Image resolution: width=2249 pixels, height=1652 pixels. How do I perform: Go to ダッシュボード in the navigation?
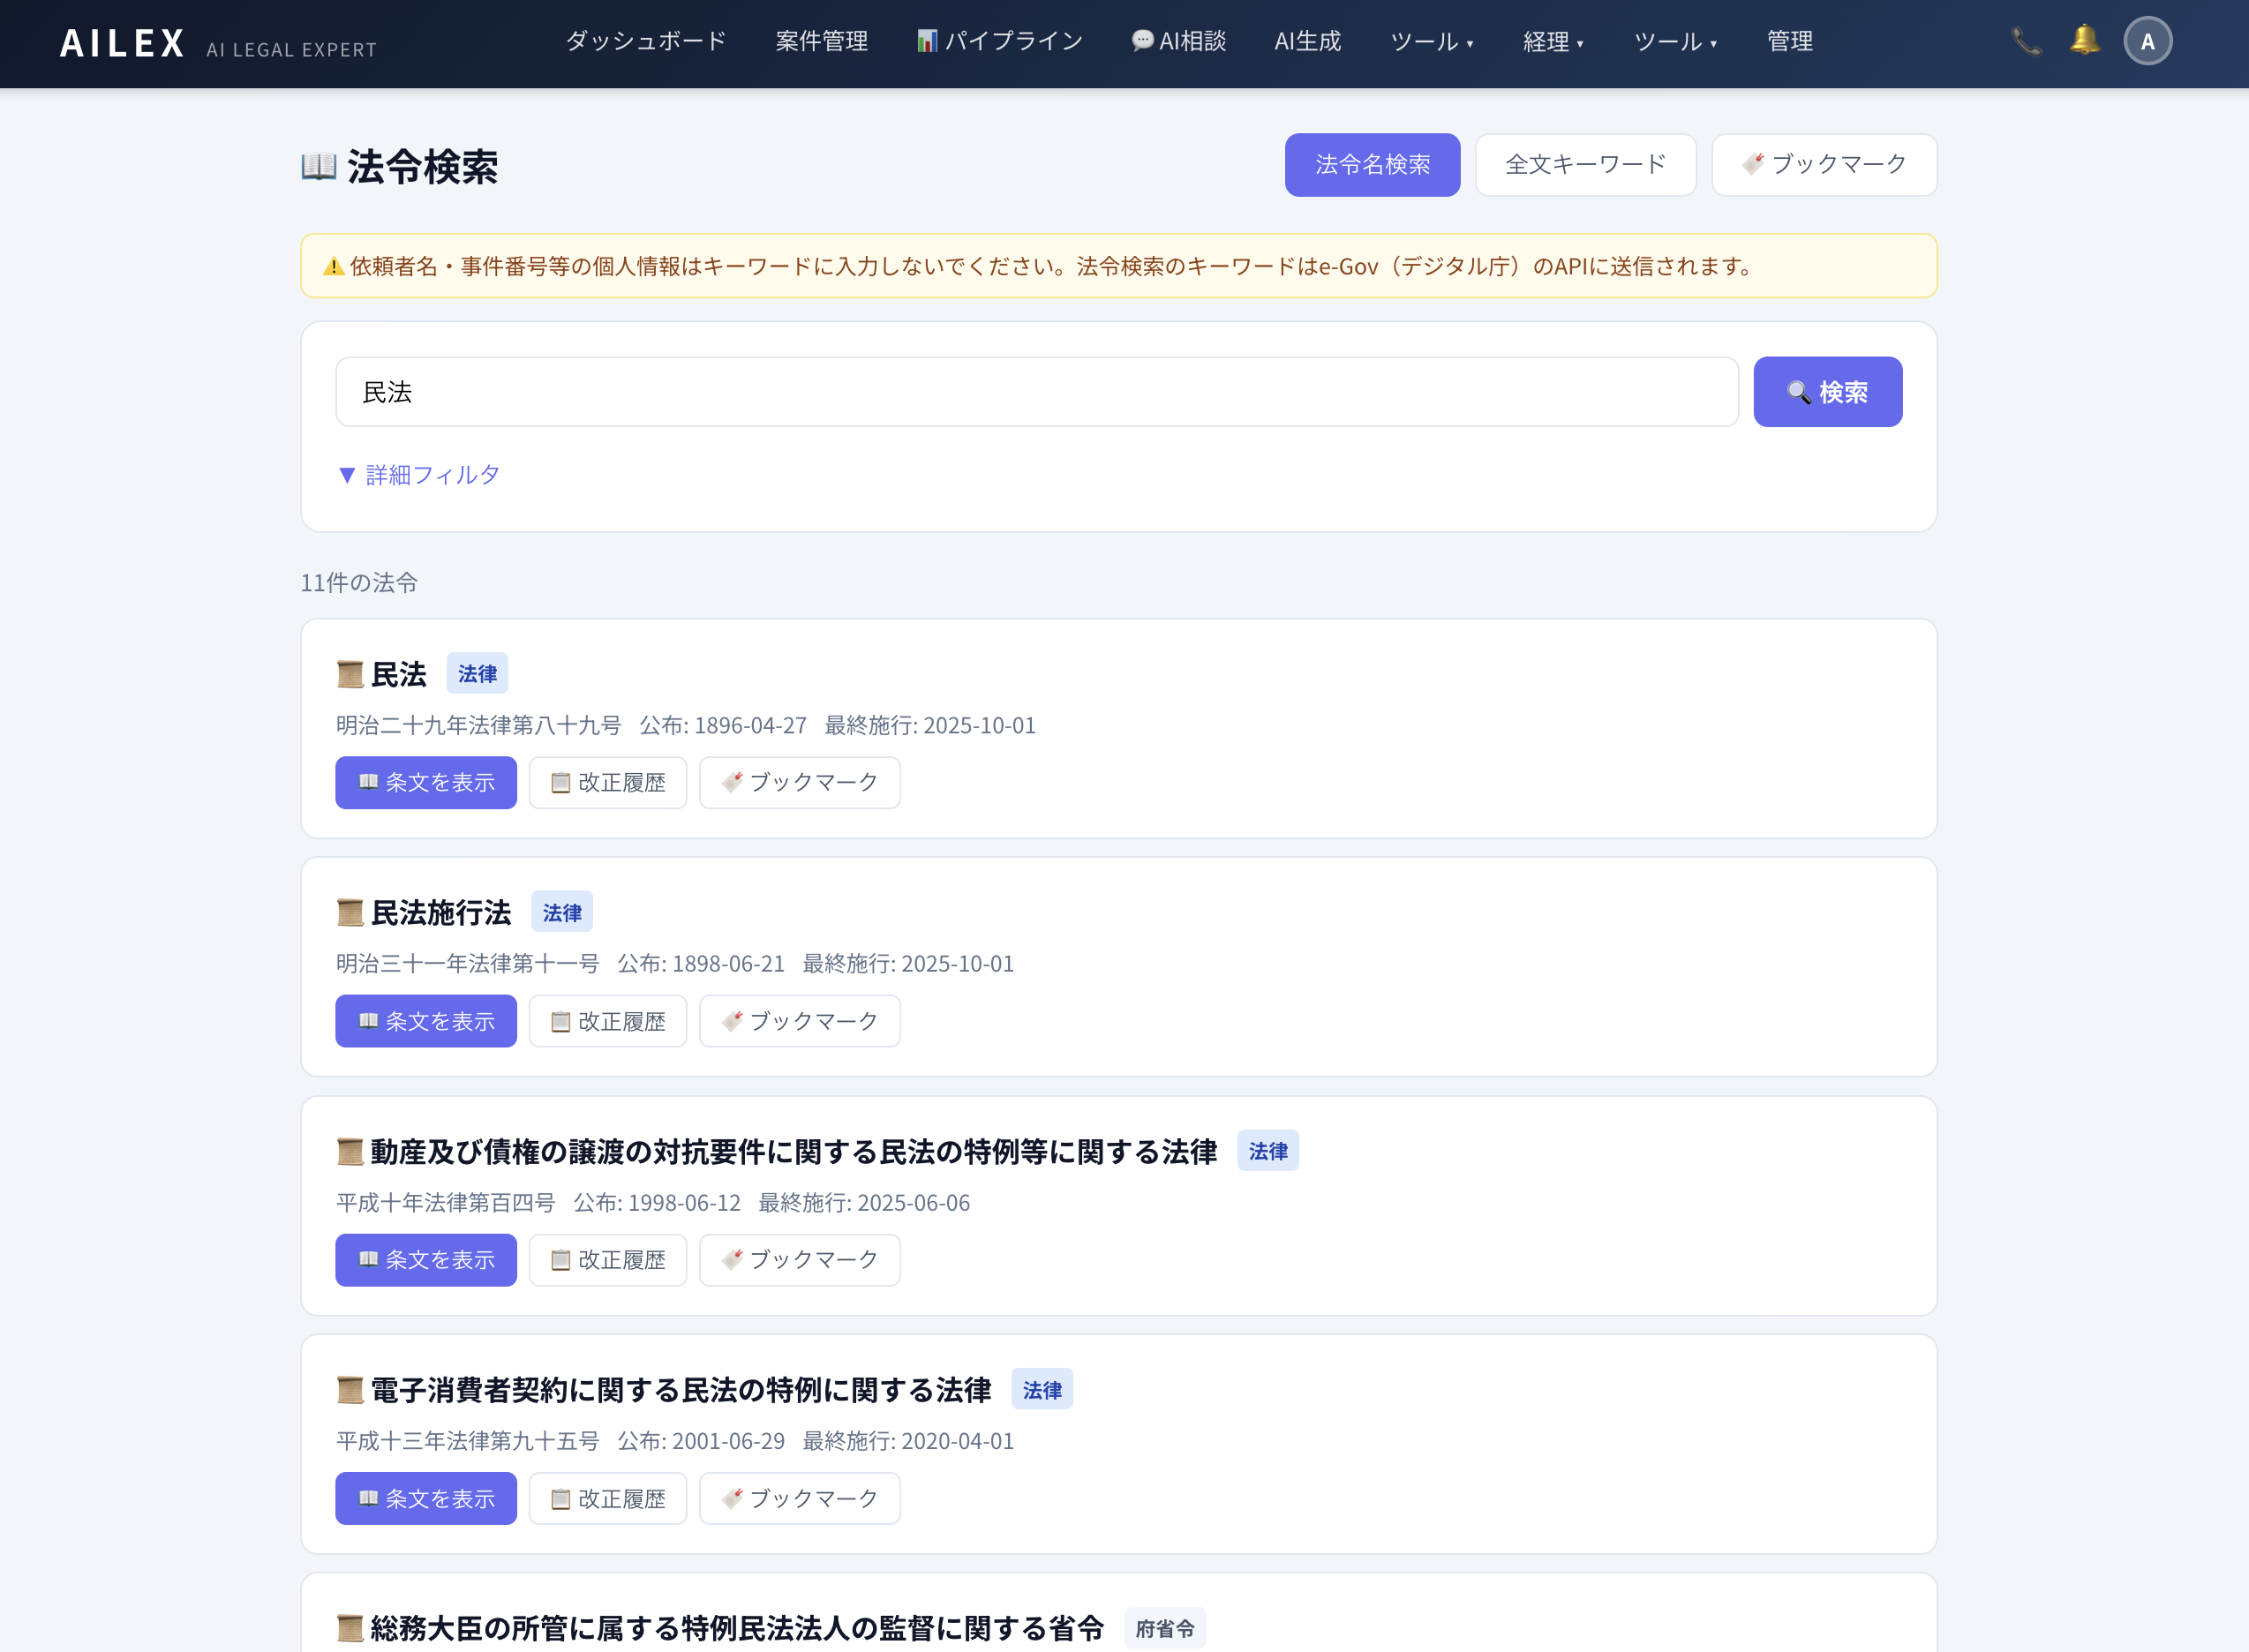click(646, 41)
